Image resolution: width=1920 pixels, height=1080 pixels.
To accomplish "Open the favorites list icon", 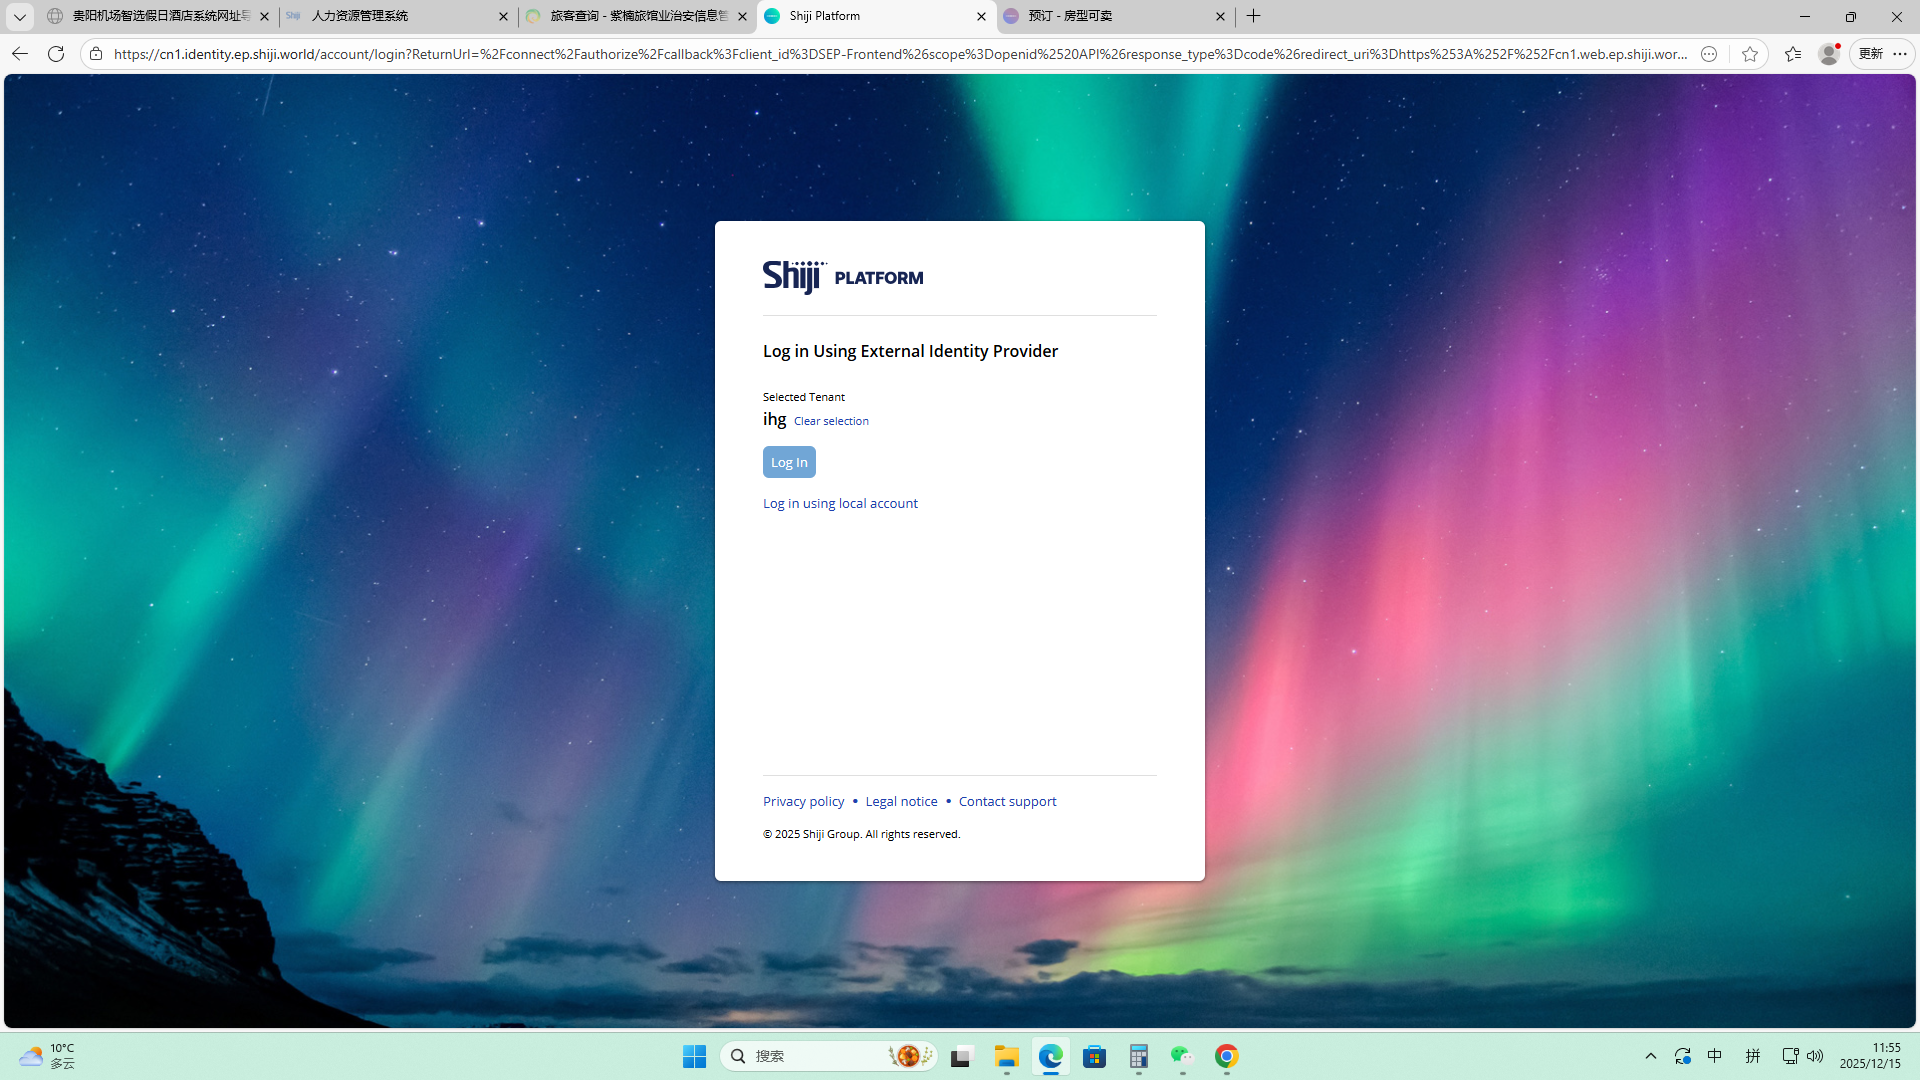I will click(1792, 54).
